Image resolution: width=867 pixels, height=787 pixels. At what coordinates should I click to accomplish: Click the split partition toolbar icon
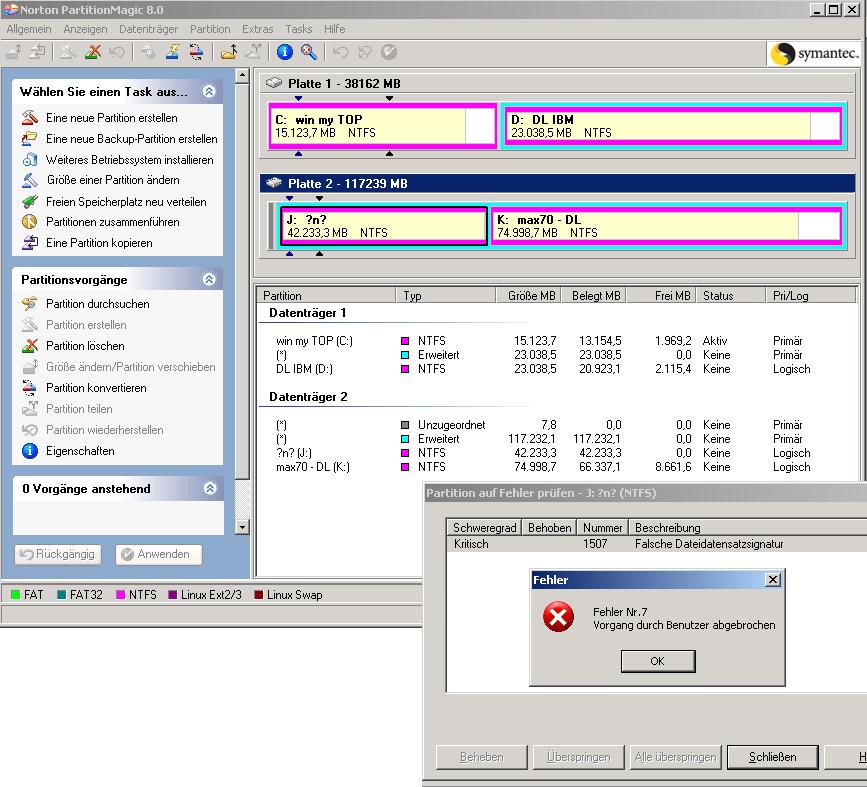253,52
